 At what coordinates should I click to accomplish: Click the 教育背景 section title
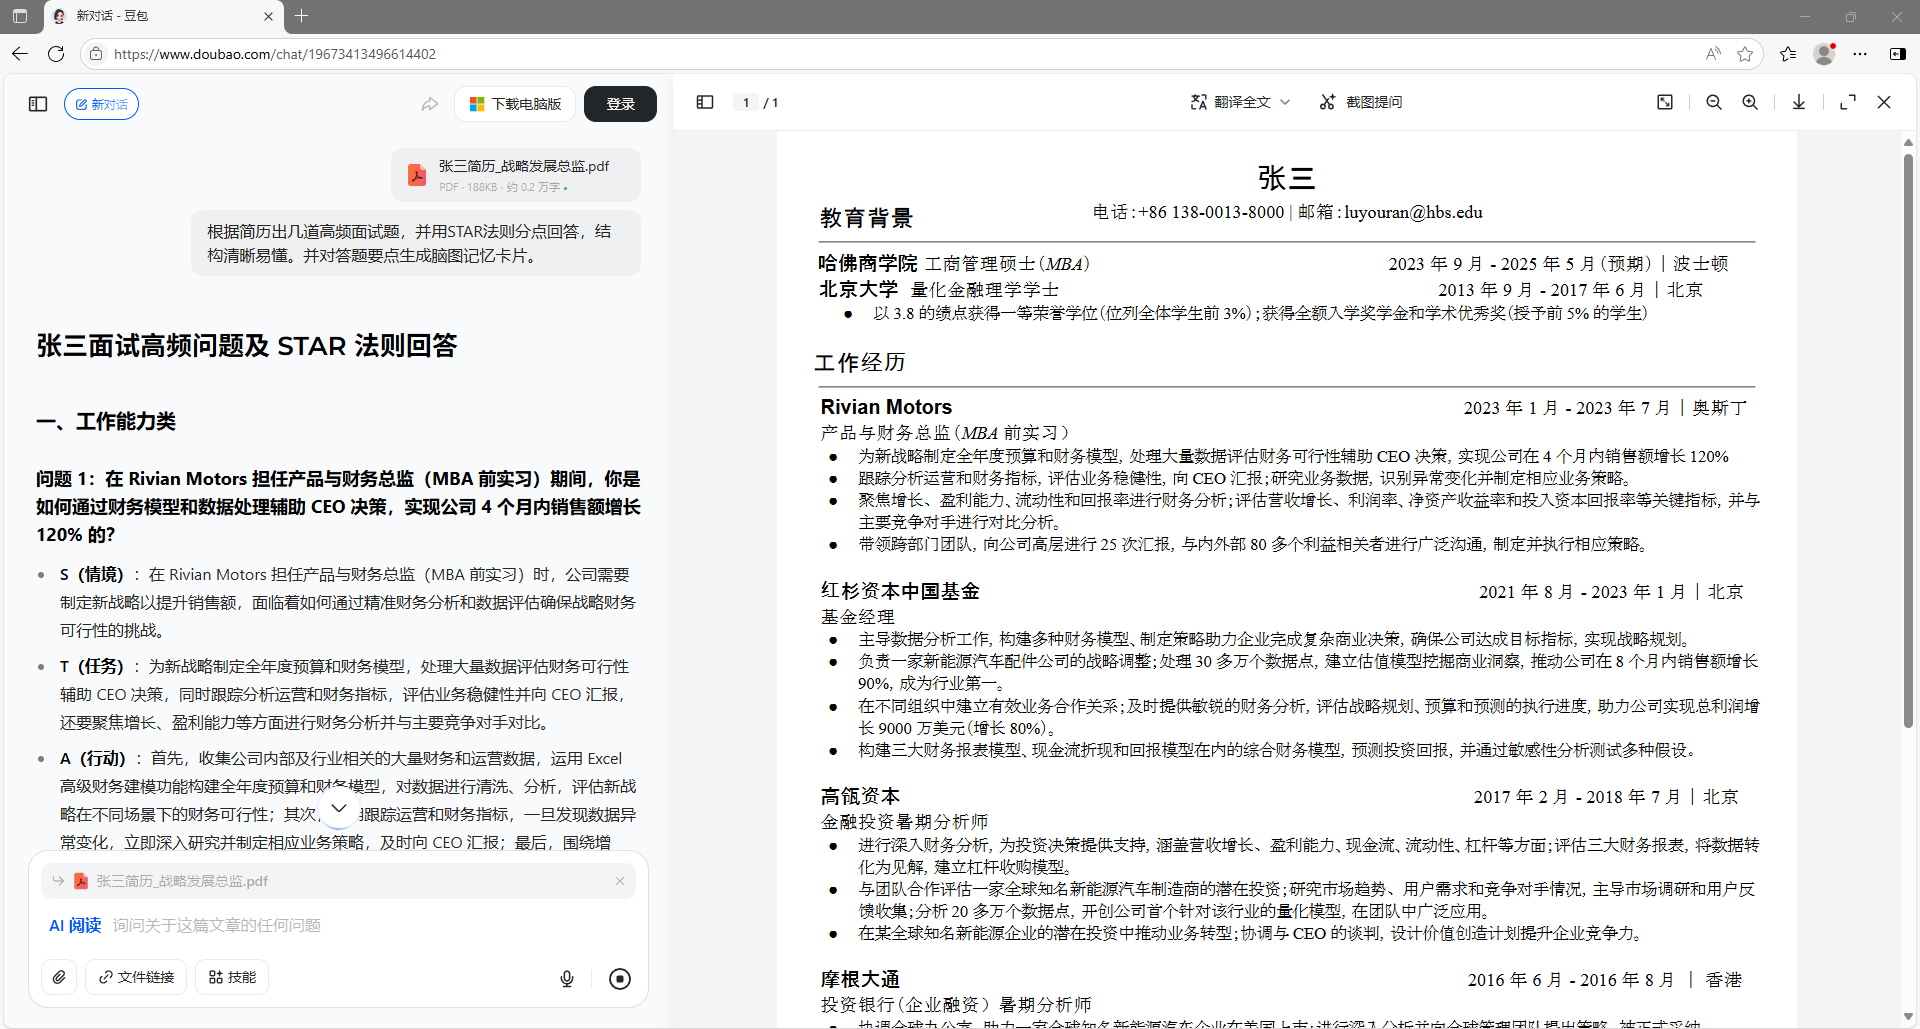tap(866, 218)
